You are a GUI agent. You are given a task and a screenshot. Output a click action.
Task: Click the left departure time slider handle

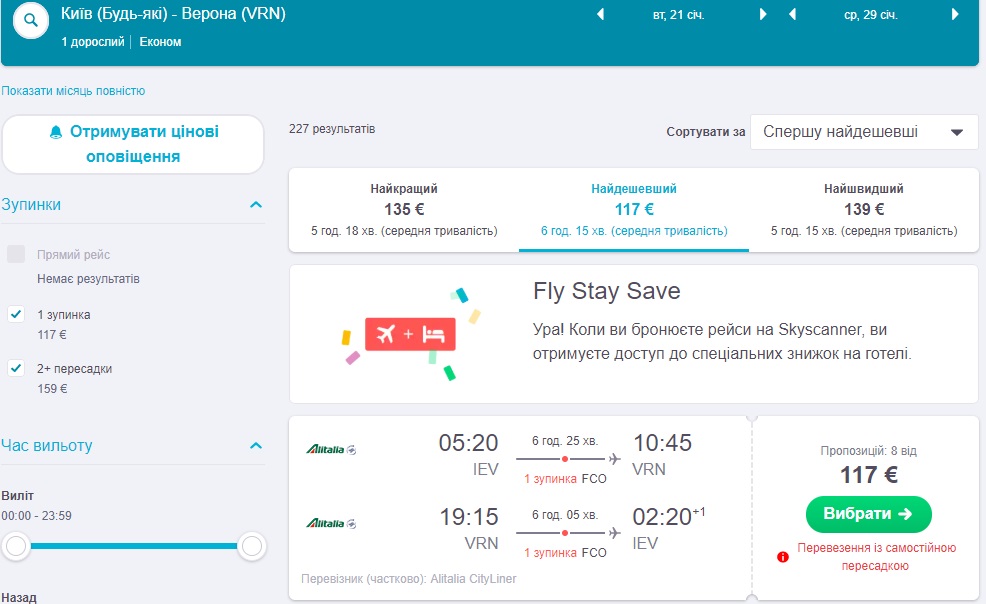(x=16, y=546)
